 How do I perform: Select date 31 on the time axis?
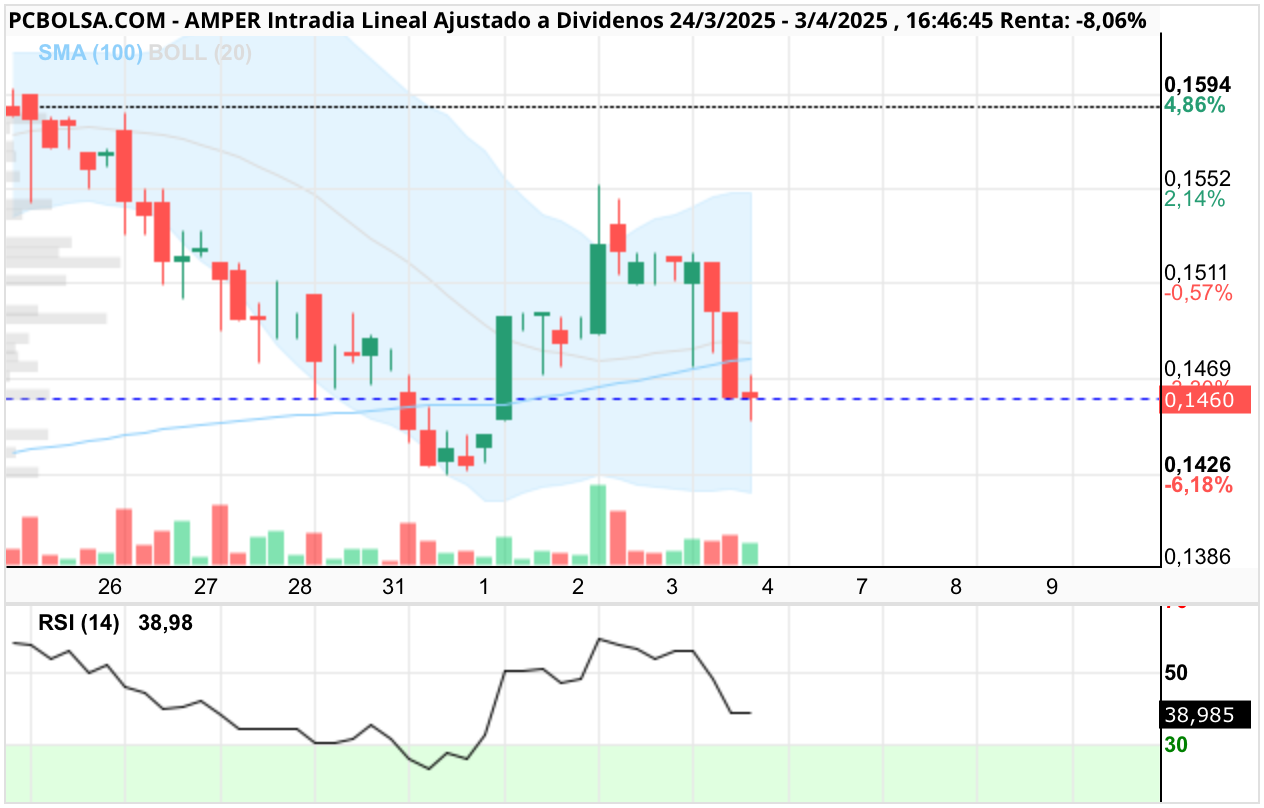394,587
